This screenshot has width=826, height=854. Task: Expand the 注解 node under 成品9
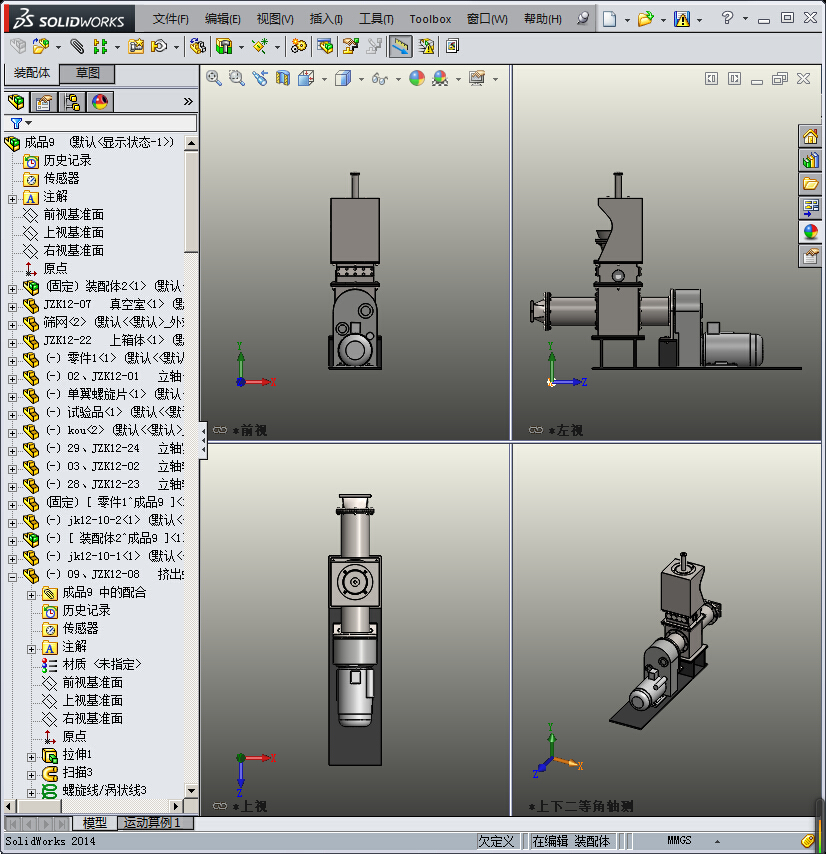(12, 199)
